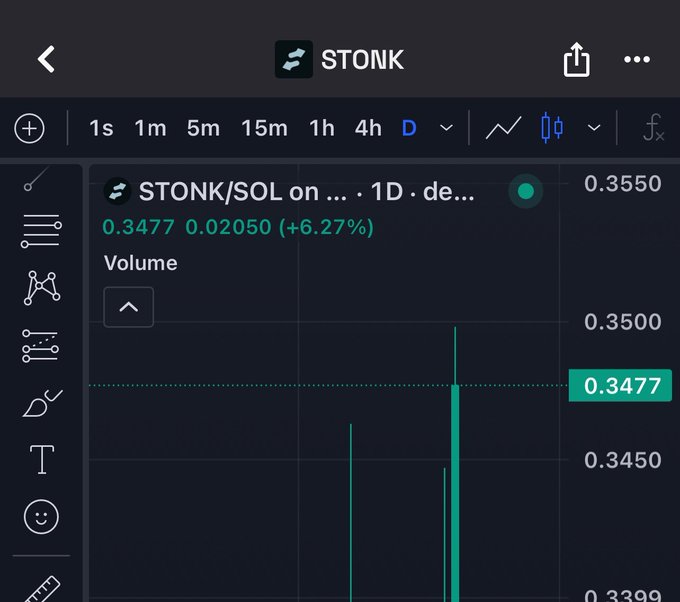The image size is (680, 602).
Task: Select the brush drawing tool
Action: (42, 403)
